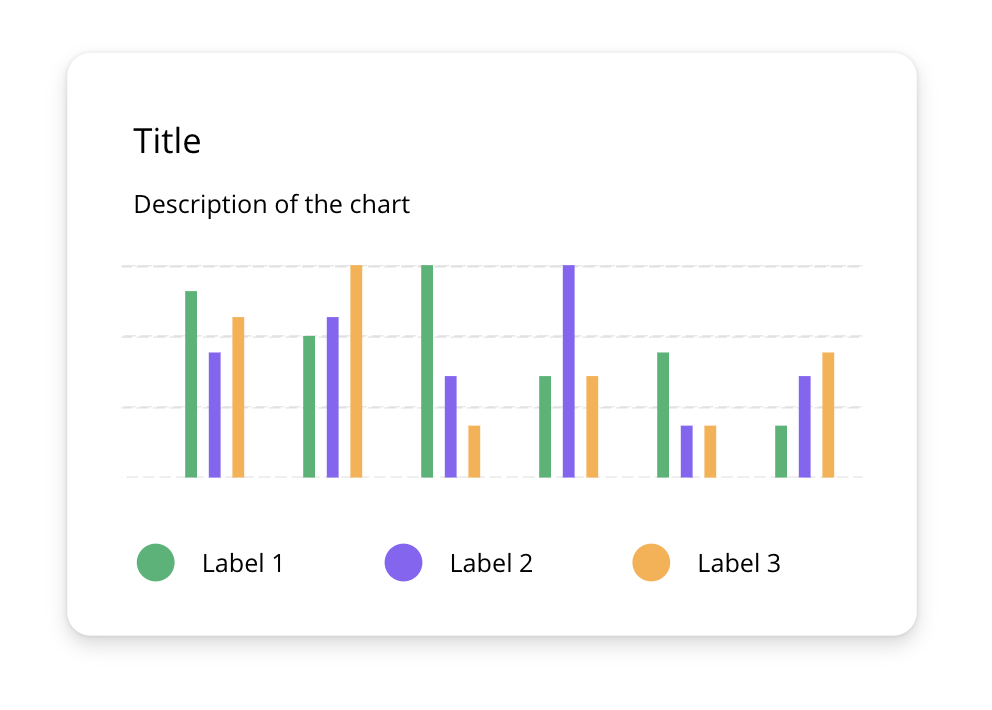Image resolution: width=992 pixels, height=710 pixels.
Task: Click the tallest green bar in third group
Action: click(x=427, y=371)
